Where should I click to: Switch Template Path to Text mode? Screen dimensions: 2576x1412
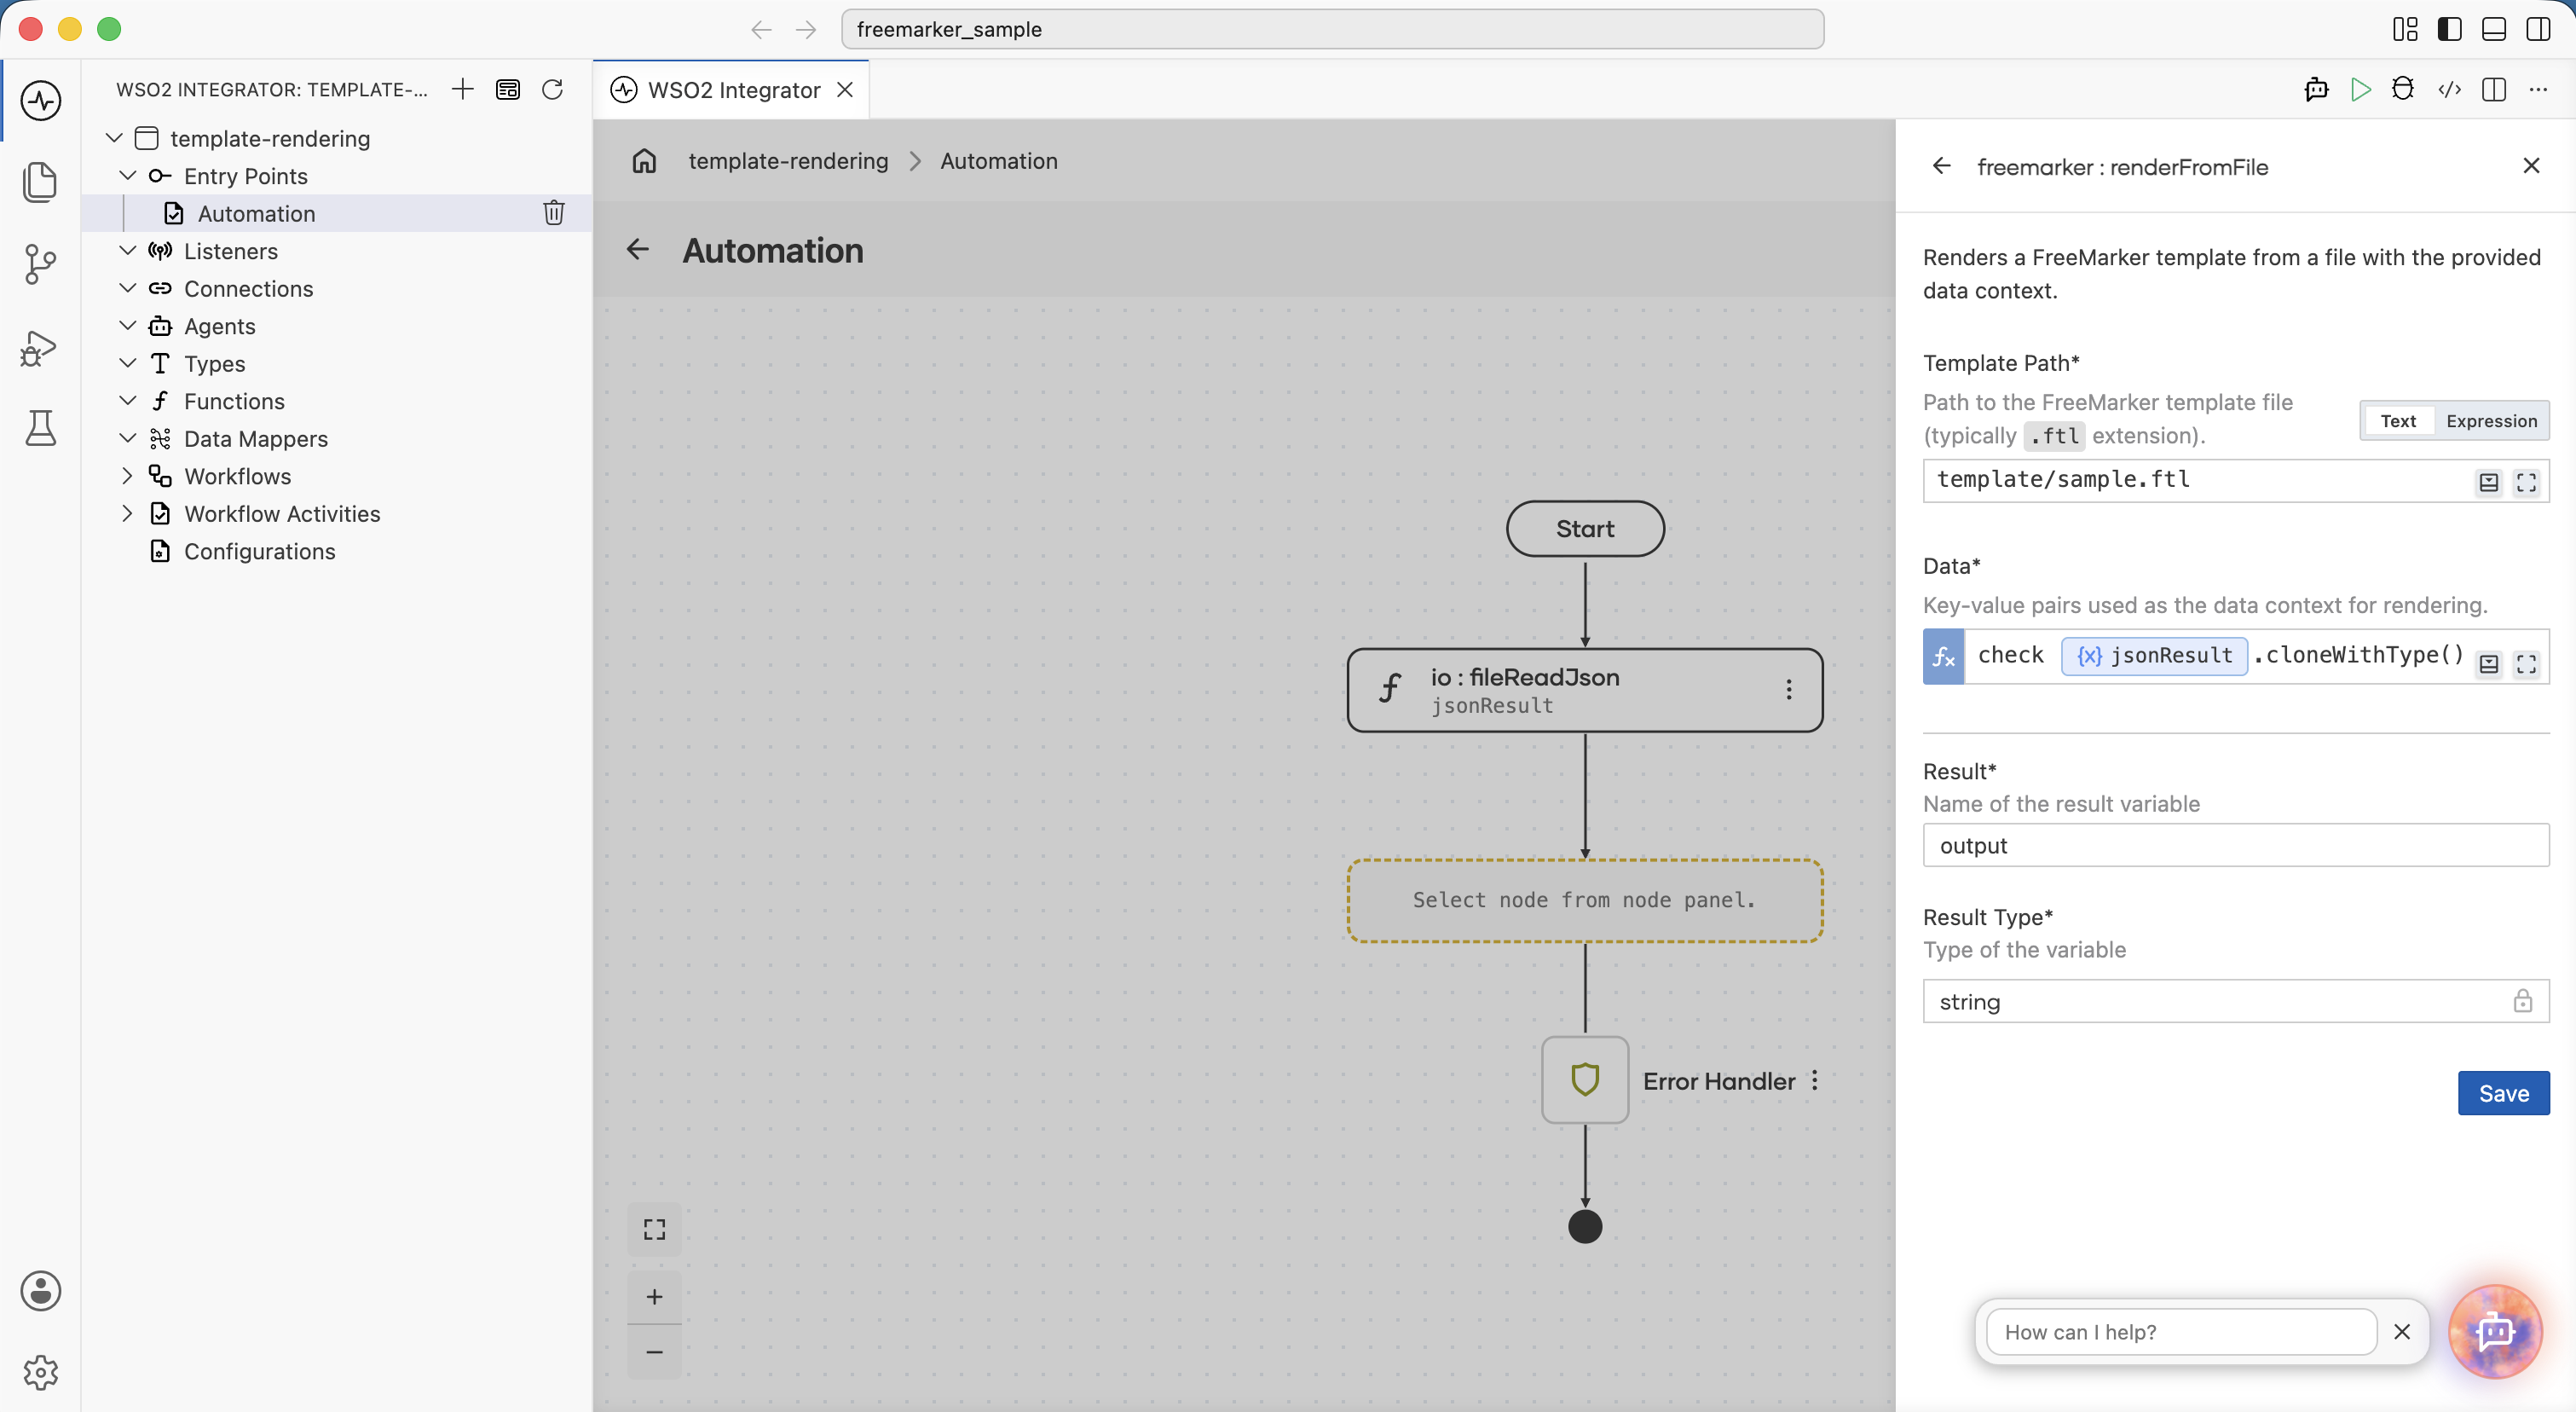tap(2397, 421)
